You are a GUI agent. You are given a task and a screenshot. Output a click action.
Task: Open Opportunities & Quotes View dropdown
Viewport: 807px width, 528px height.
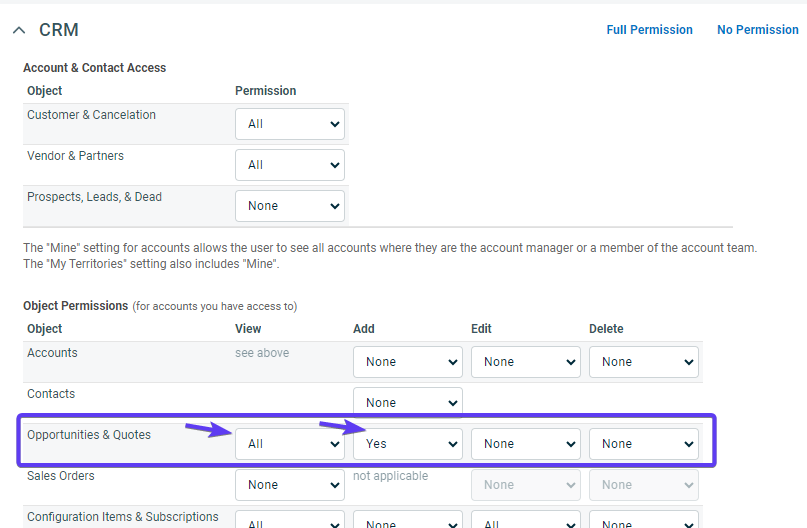tap(290, 444)
